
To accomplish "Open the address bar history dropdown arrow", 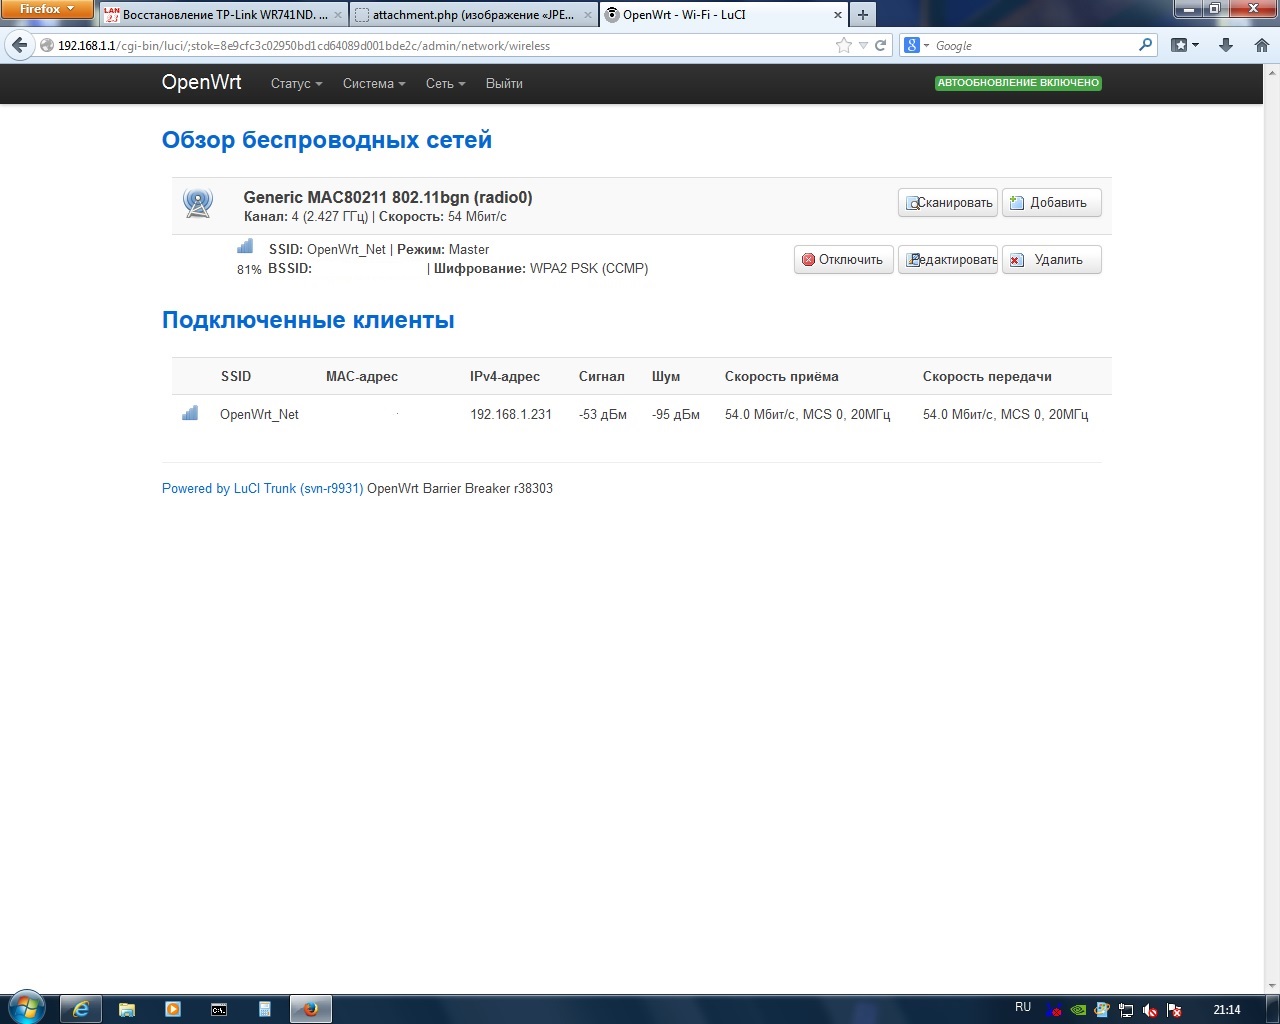I will tap(863, 45).
